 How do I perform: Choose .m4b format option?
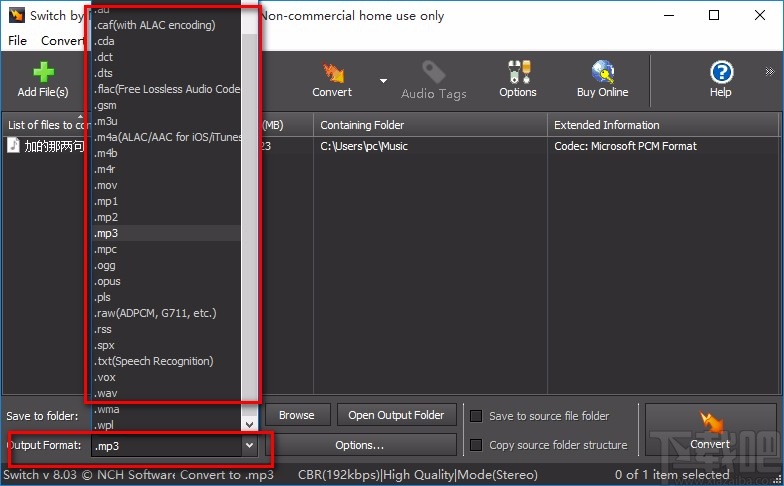[166, 153]
